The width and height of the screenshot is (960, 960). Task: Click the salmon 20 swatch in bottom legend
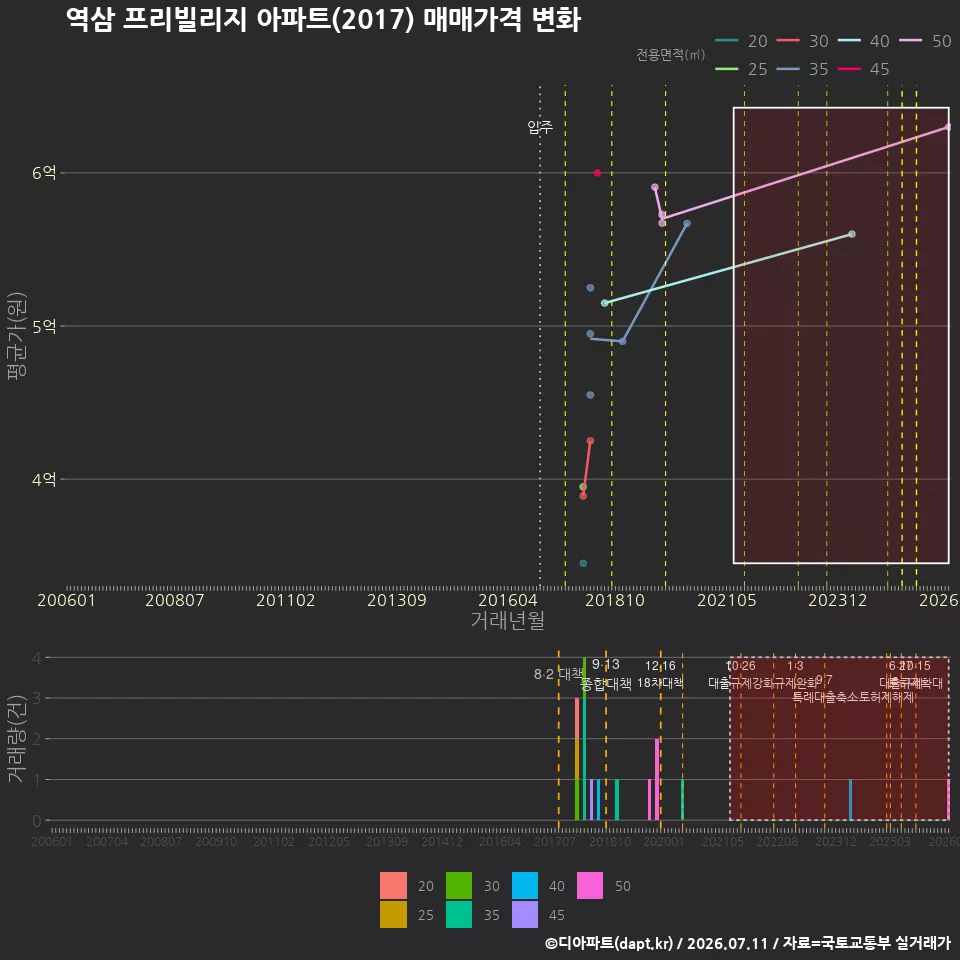point(393,885)
